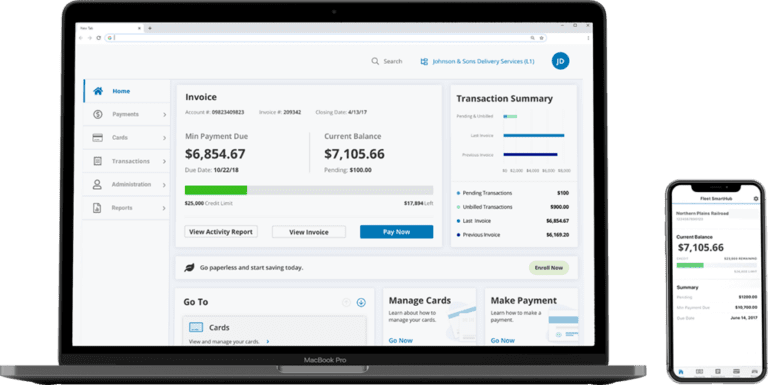Image resolution: width=768 pixels, height=385 pixels.
Task: Expand the Reports menu chevron
Action: 165,208
